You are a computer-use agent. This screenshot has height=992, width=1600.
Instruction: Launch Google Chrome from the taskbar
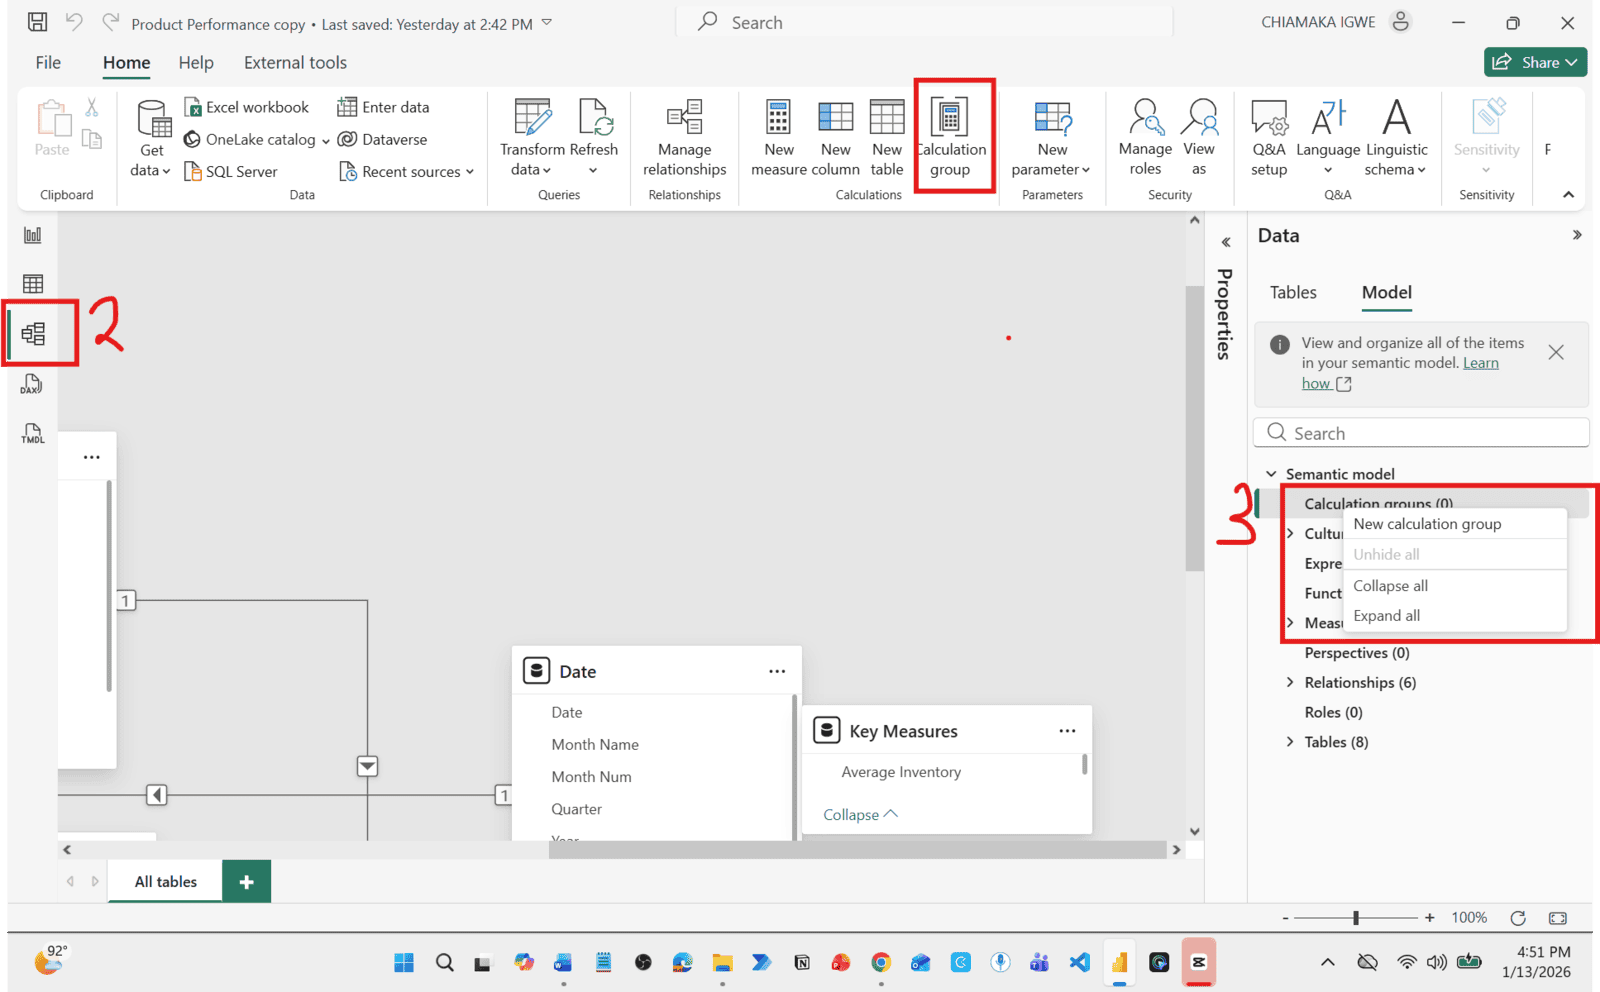click(x=880, y=962)
